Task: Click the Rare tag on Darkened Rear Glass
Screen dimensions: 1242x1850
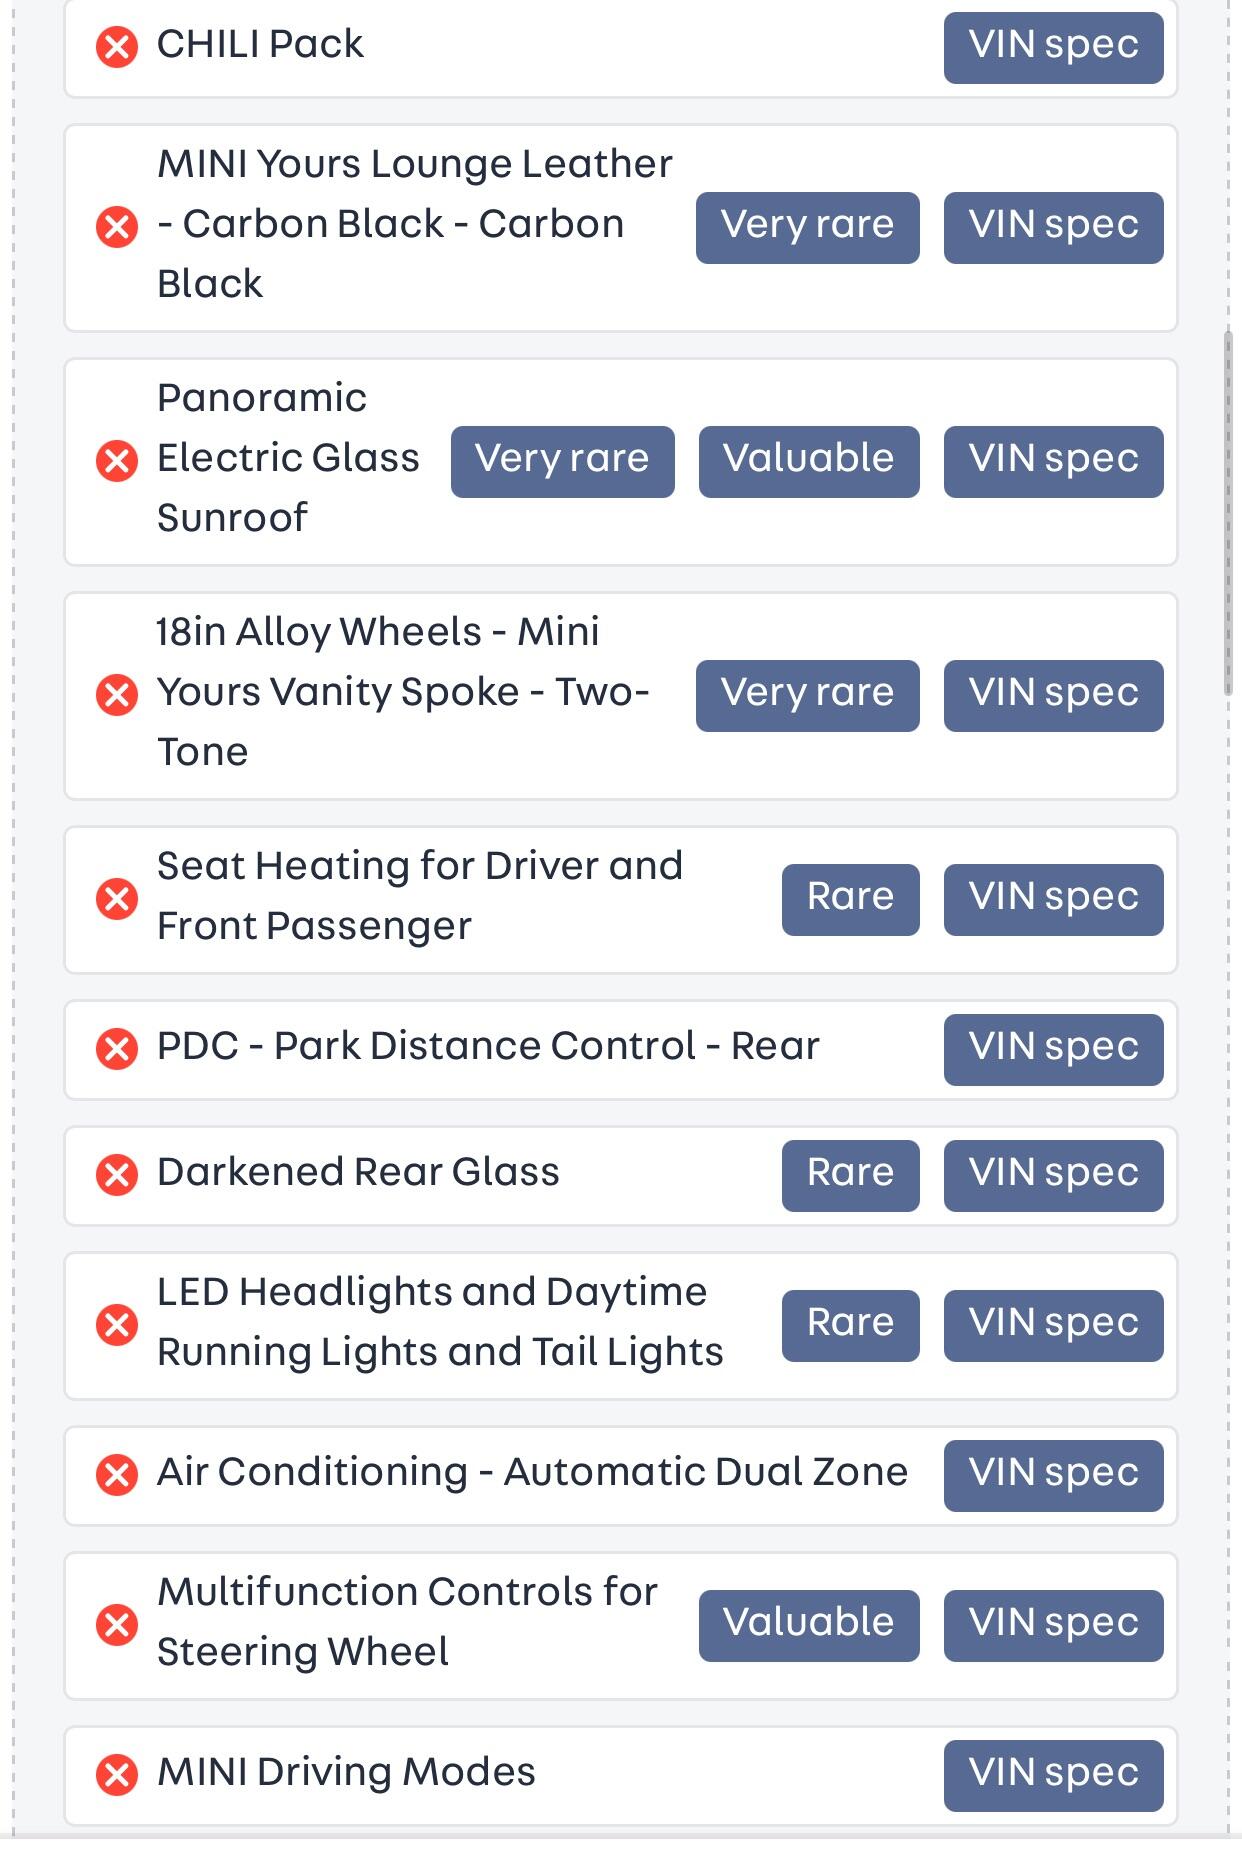Action: [x=850, y=1175]
